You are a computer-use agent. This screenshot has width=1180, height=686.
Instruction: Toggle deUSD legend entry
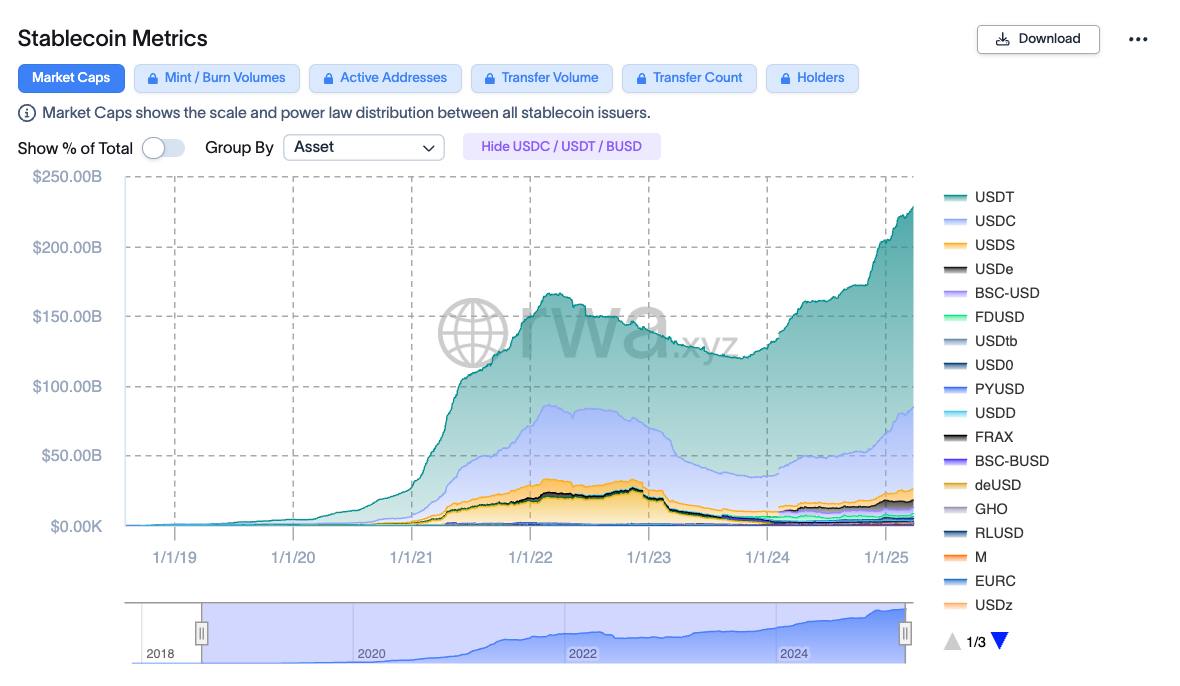tap(983, 485)
